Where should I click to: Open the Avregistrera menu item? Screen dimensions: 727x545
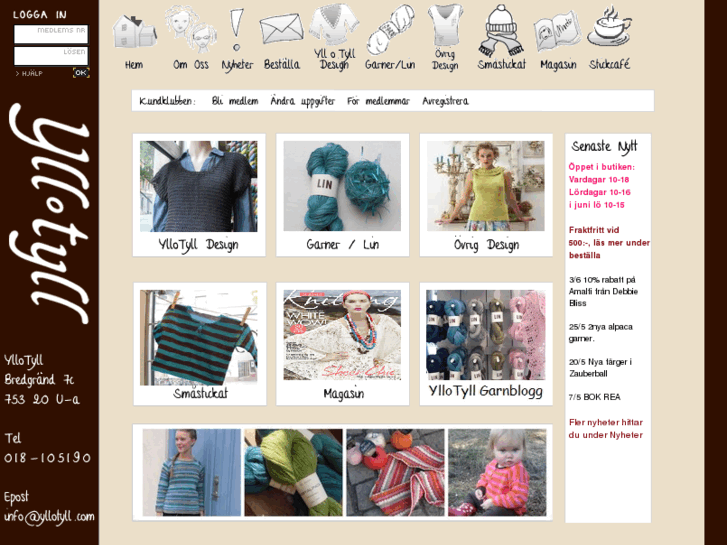pyautogui.click(x=445, y=101)
